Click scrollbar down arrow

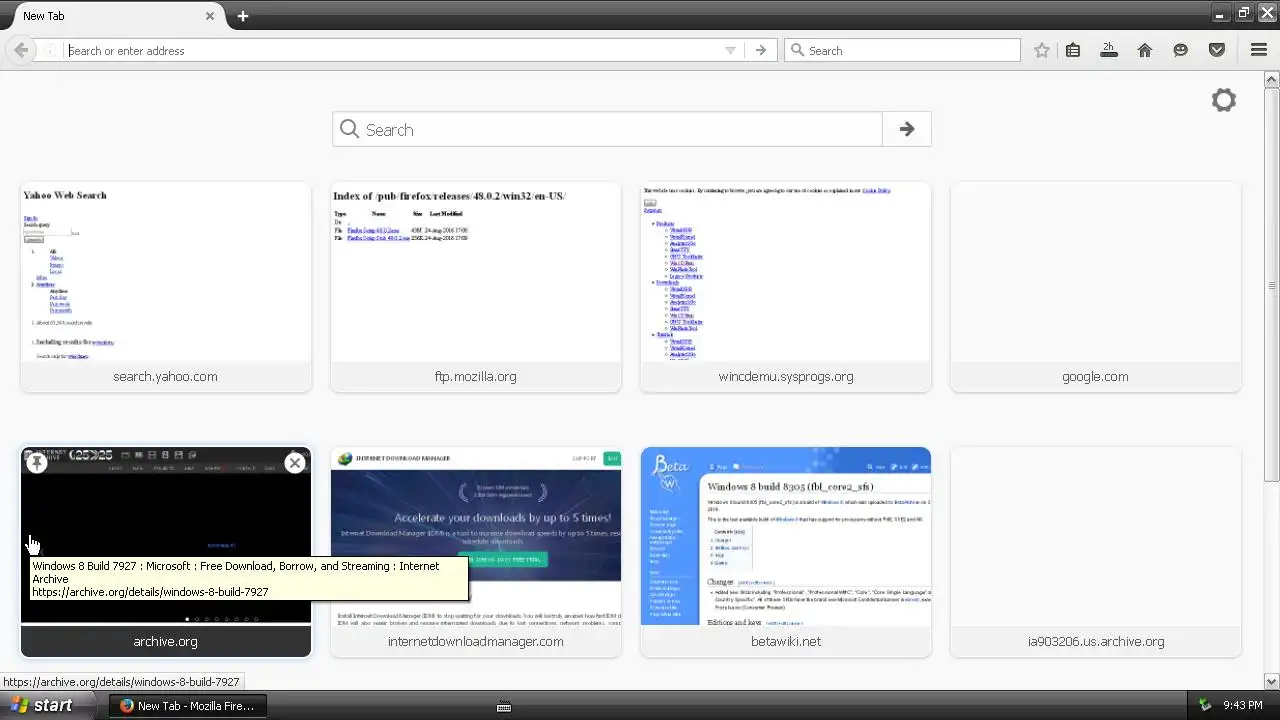pos(1272,682)
